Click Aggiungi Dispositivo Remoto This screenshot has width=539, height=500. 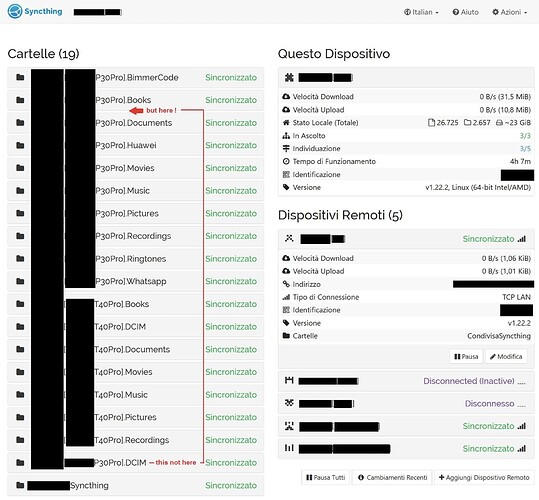click(x=484, y=477)
